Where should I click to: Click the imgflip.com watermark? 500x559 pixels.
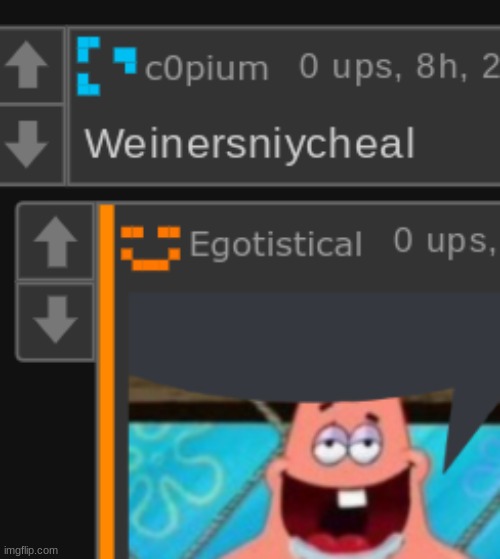(x=31, y=550)
